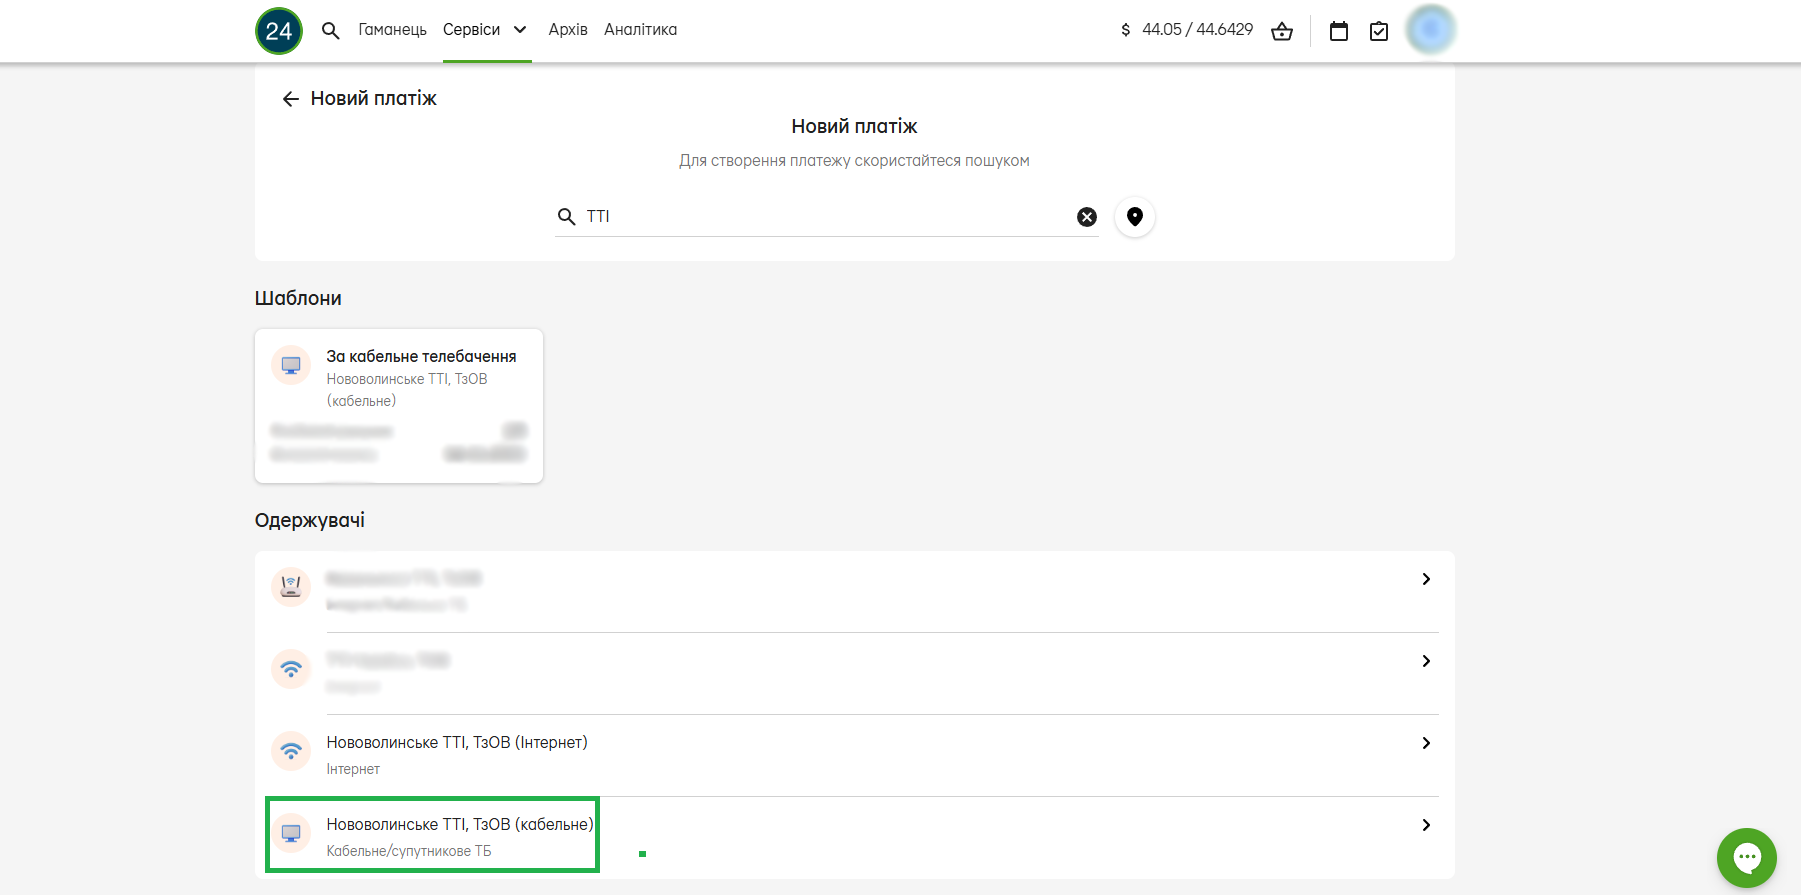Click the monitor icon in the template card

291,365
